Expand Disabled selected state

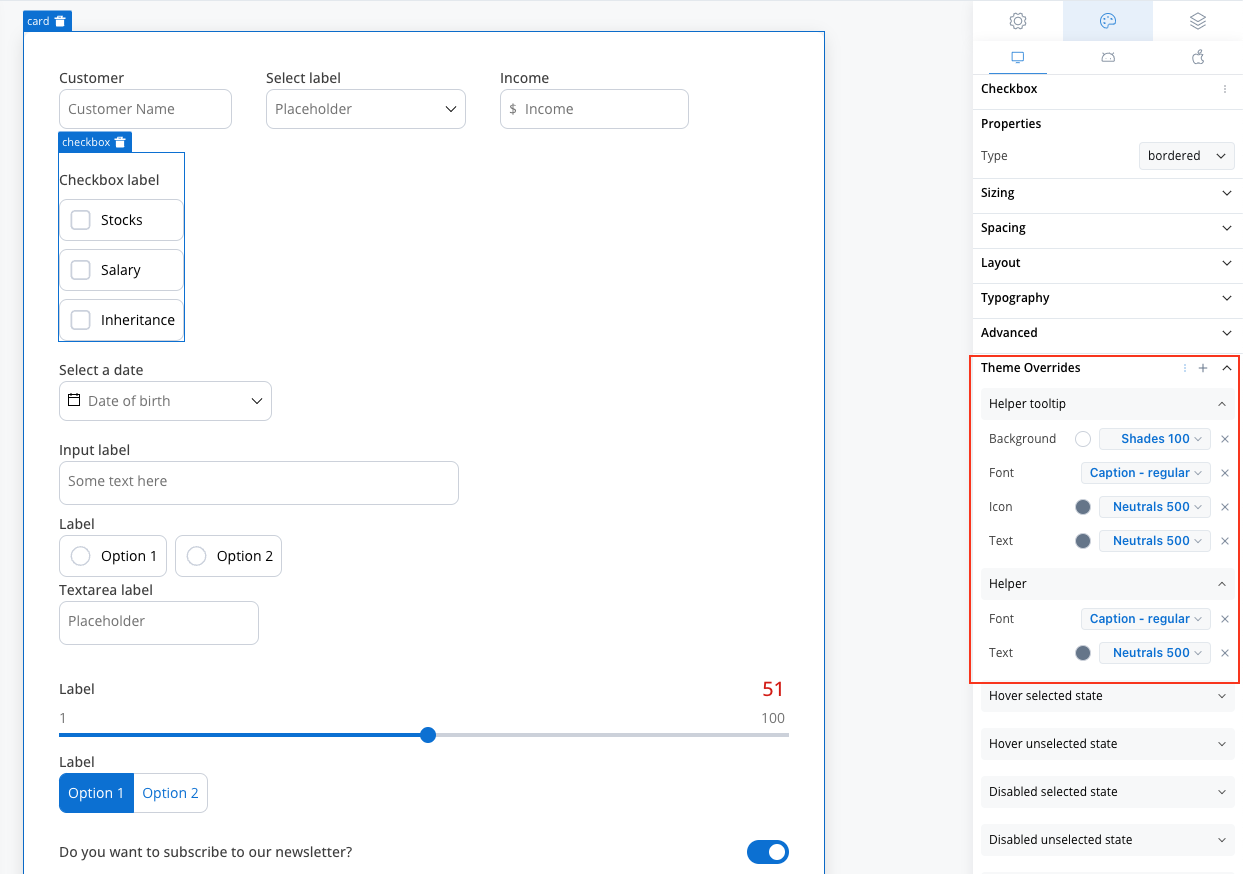pos(1108,792)
